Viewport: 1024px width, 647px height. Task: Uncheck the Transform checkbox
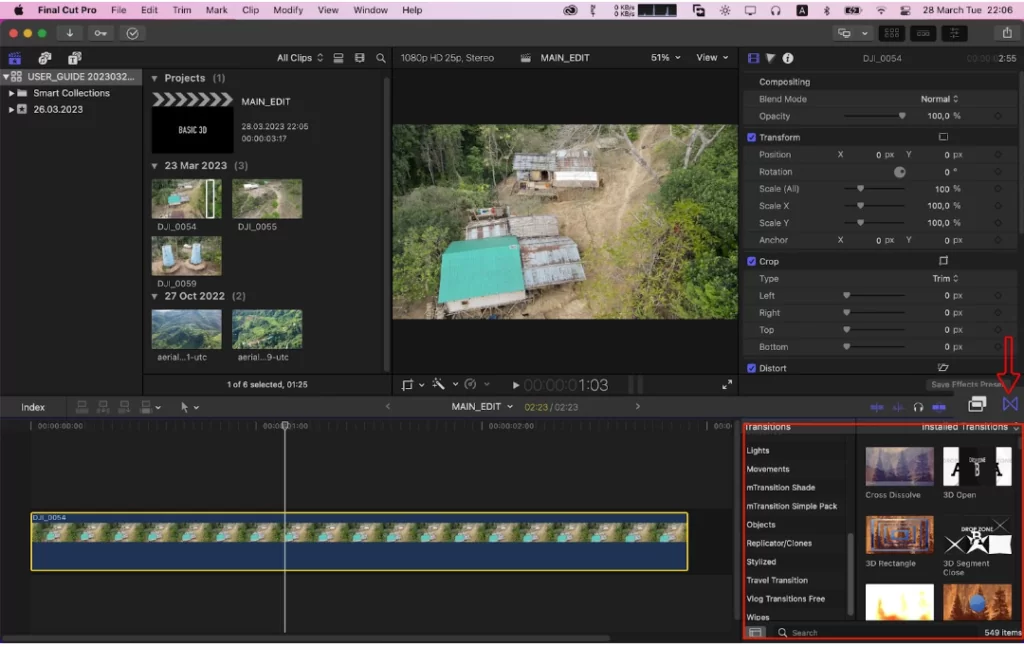[751, 137]
